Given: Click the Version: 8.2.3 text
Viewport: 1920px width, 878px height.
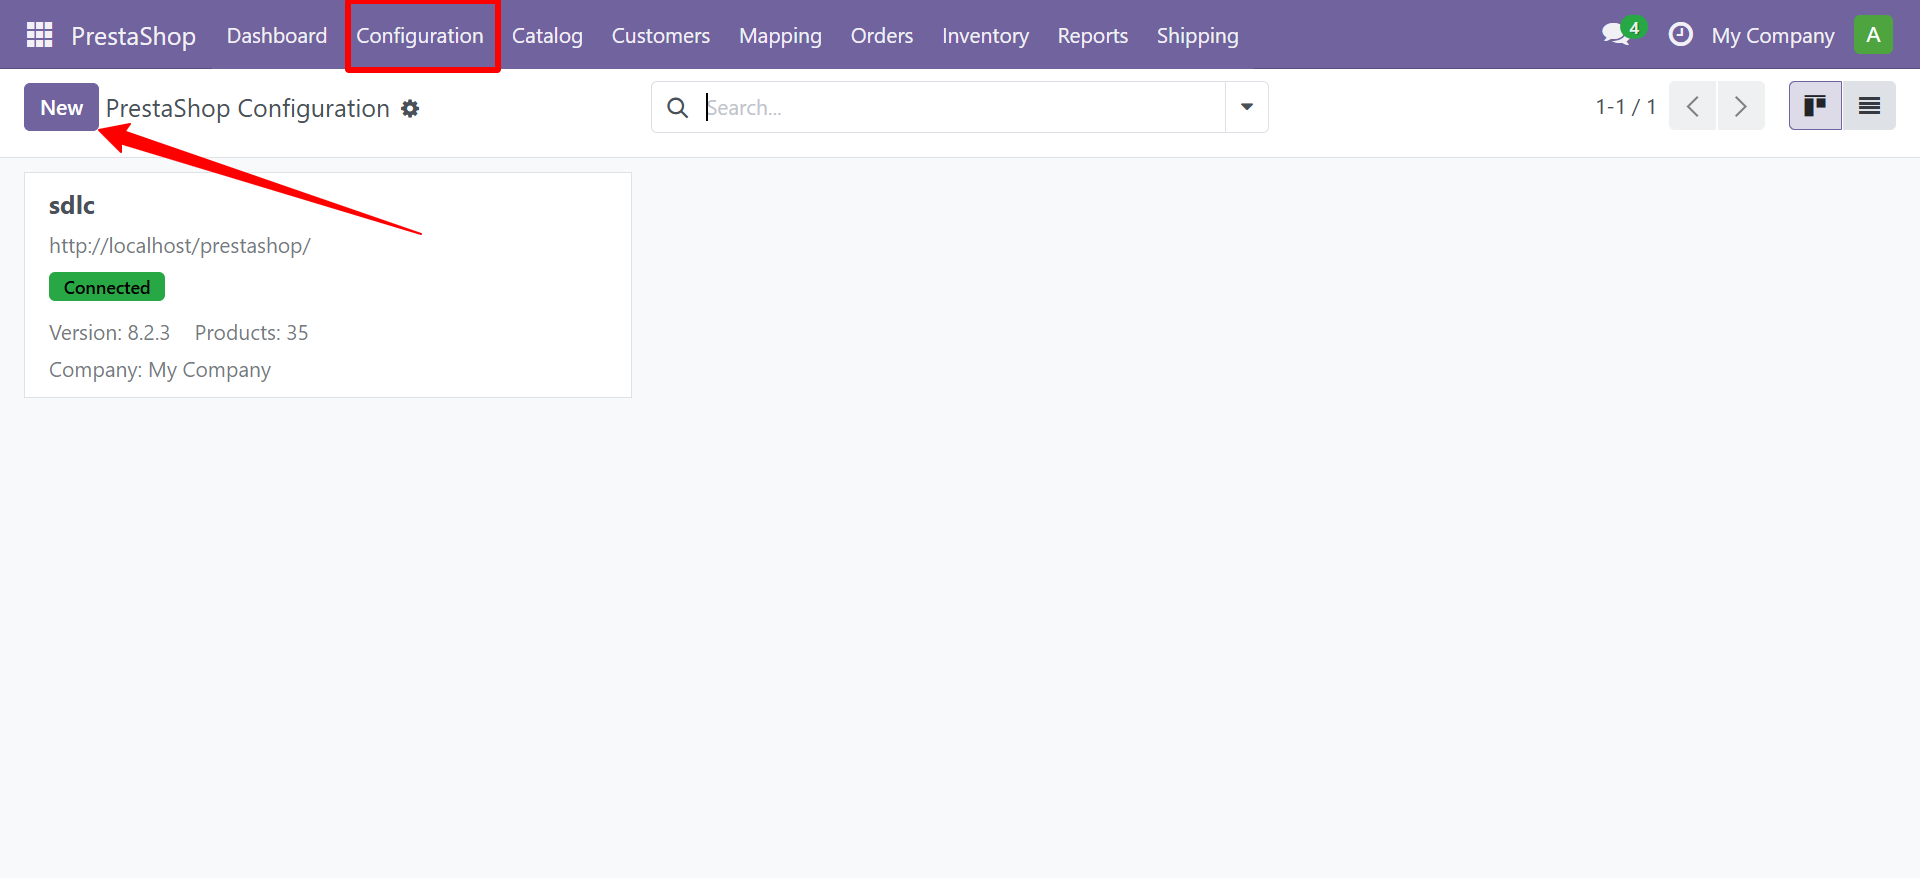Looking at the screenshot, I should coord(110,333).
